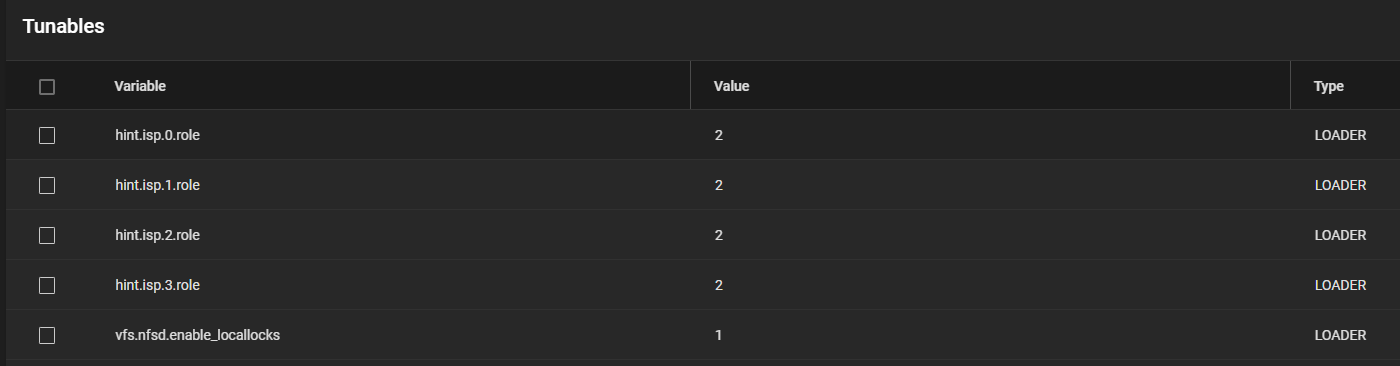Sort by the Value column header
The width and height of the screenshot is (1400, 366).
coord(731,86)
